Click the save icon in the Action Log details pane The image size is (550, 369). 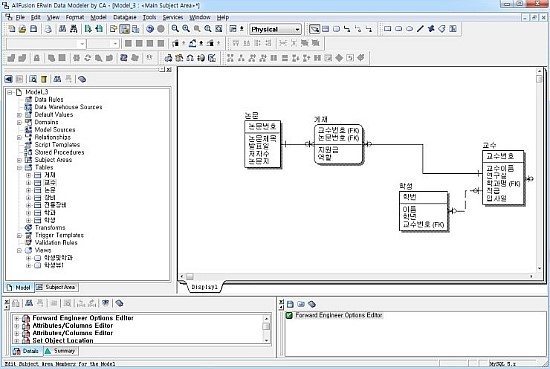point(290,304)
